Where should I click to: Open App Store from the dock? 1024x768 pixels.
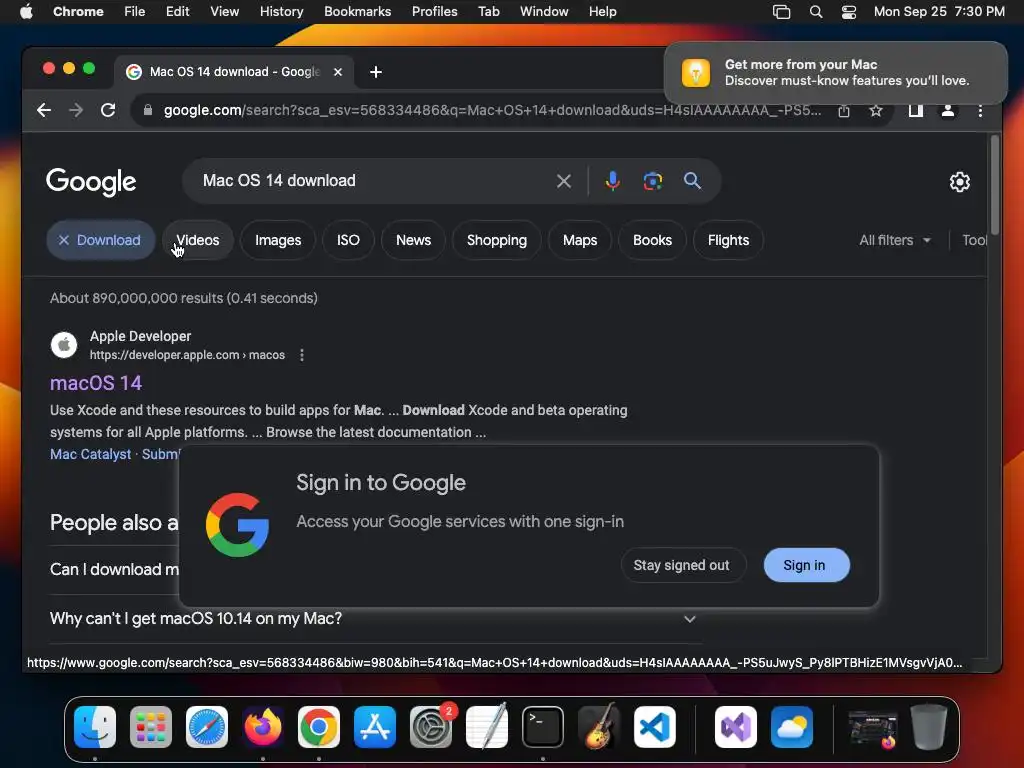[x=375, y=727]
